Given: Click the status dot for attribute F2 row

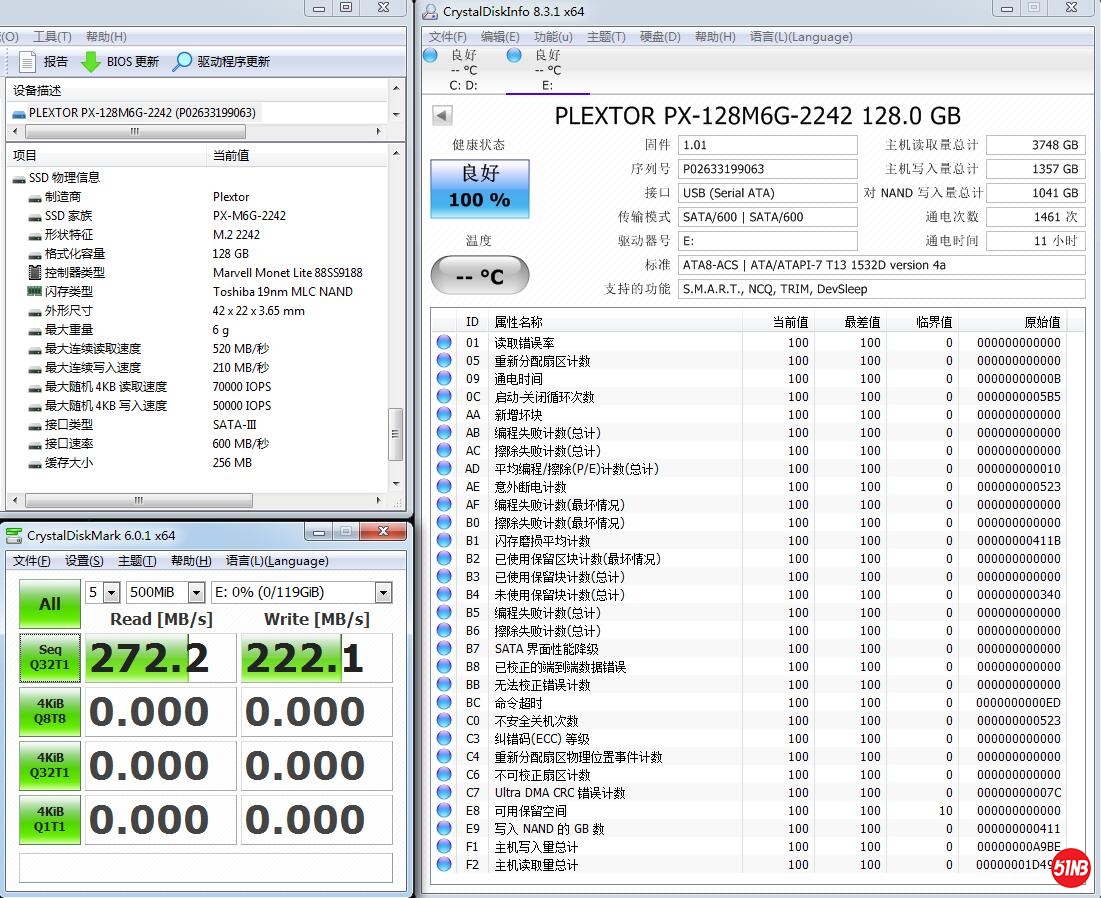Looking at the screenshot, I should pos(444,864).
